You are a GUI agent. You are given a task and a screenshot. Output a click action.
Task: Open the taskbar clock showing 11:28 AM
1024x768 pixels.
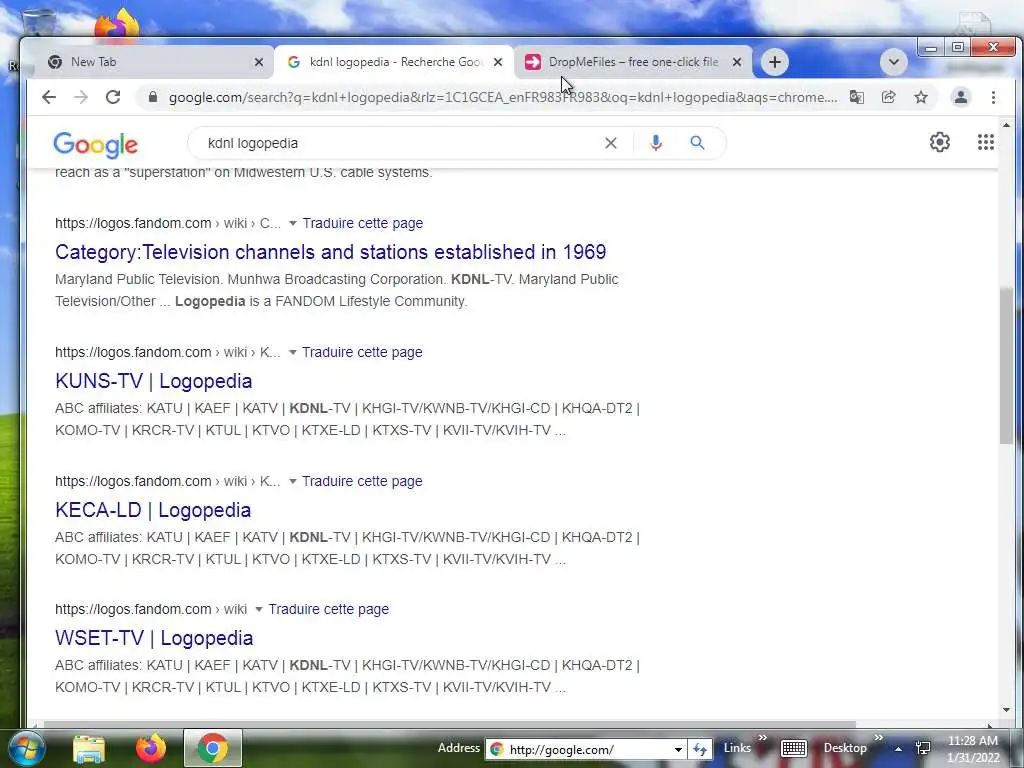[x=973, y=749]
